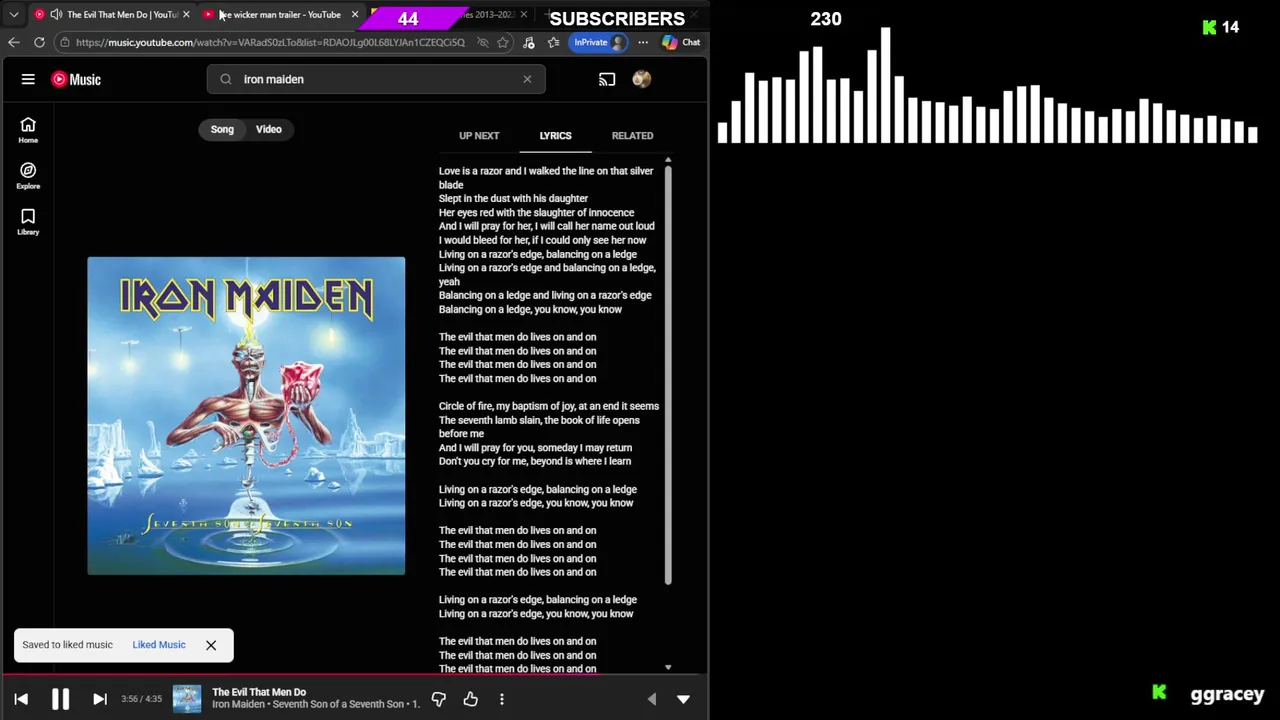Dismiss the 'Saved to liked music' notification
The image size is (1280, 720).
[x=211, y=645]
